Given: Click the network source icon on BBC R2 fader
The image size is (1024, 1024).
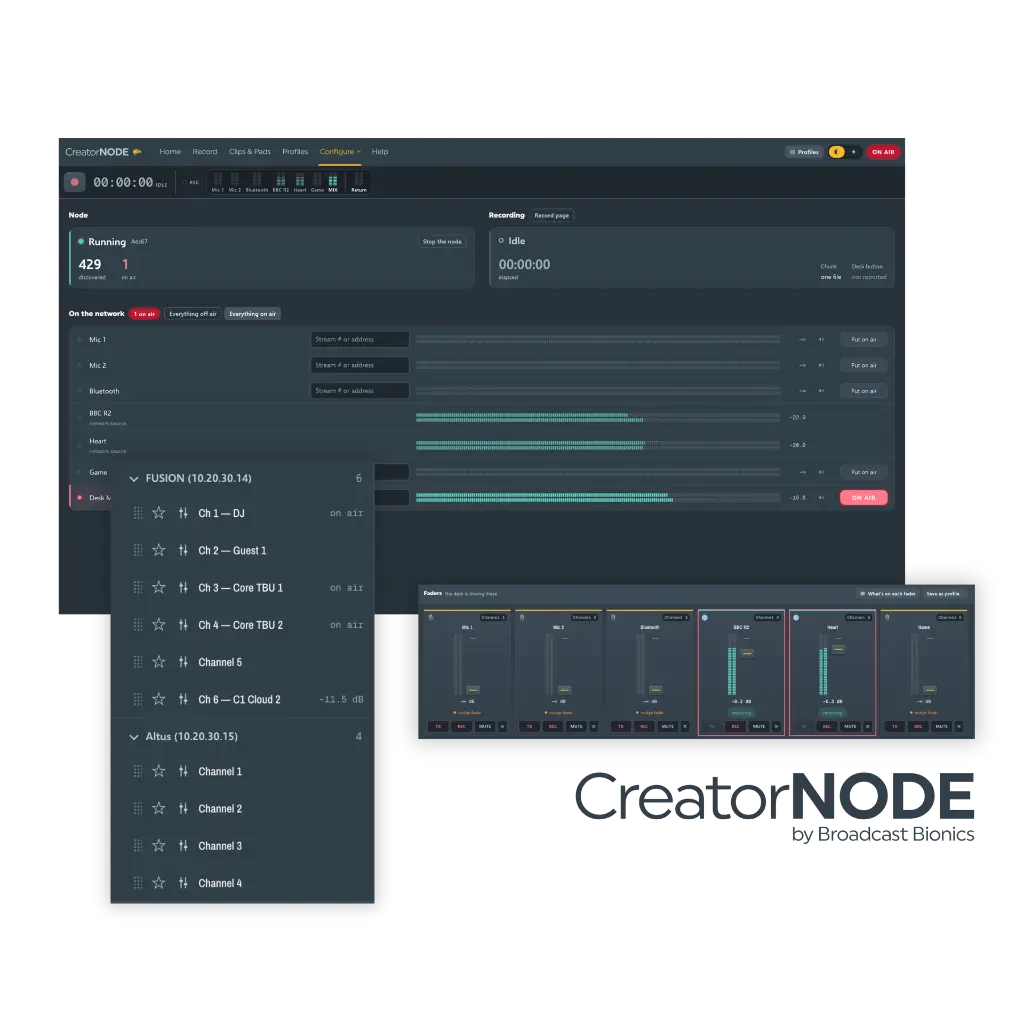Looking at the screenshot, I should pyautogui.click(x=705, y=617).
